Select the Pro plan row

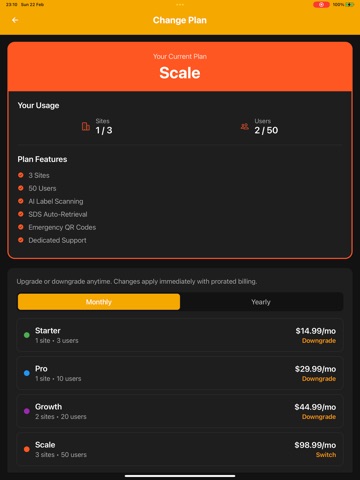[x=180, y=373]
